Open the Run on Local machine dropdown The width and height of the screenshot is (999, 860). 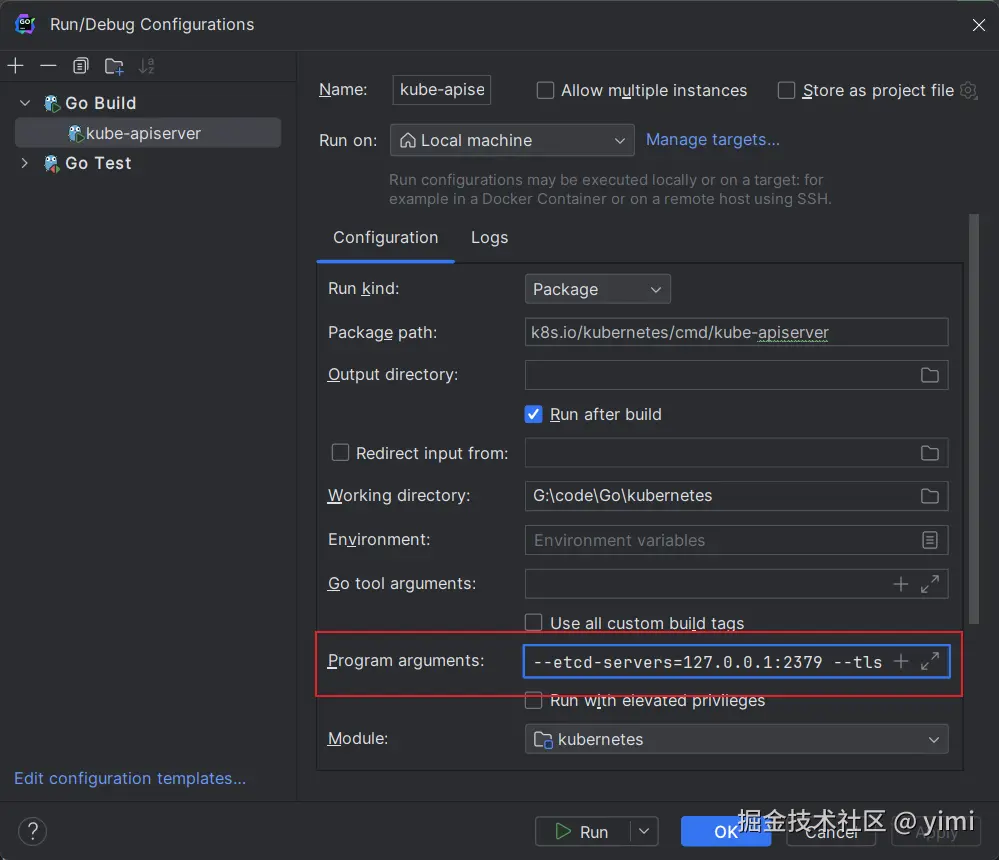coord(512,140)
